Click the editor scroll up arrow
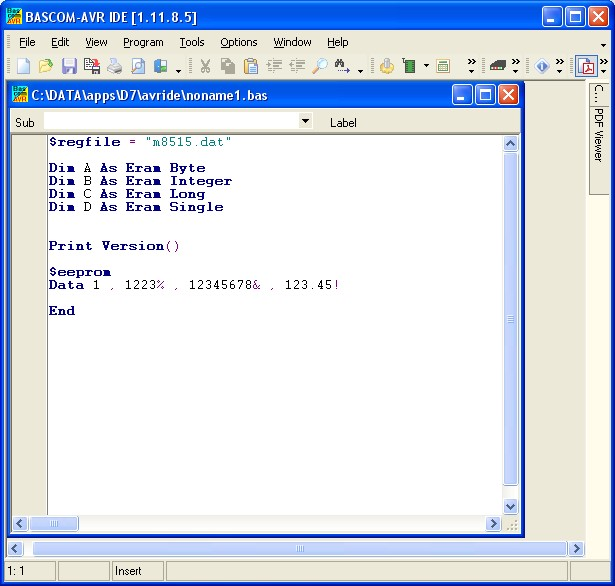 point(510,144)
